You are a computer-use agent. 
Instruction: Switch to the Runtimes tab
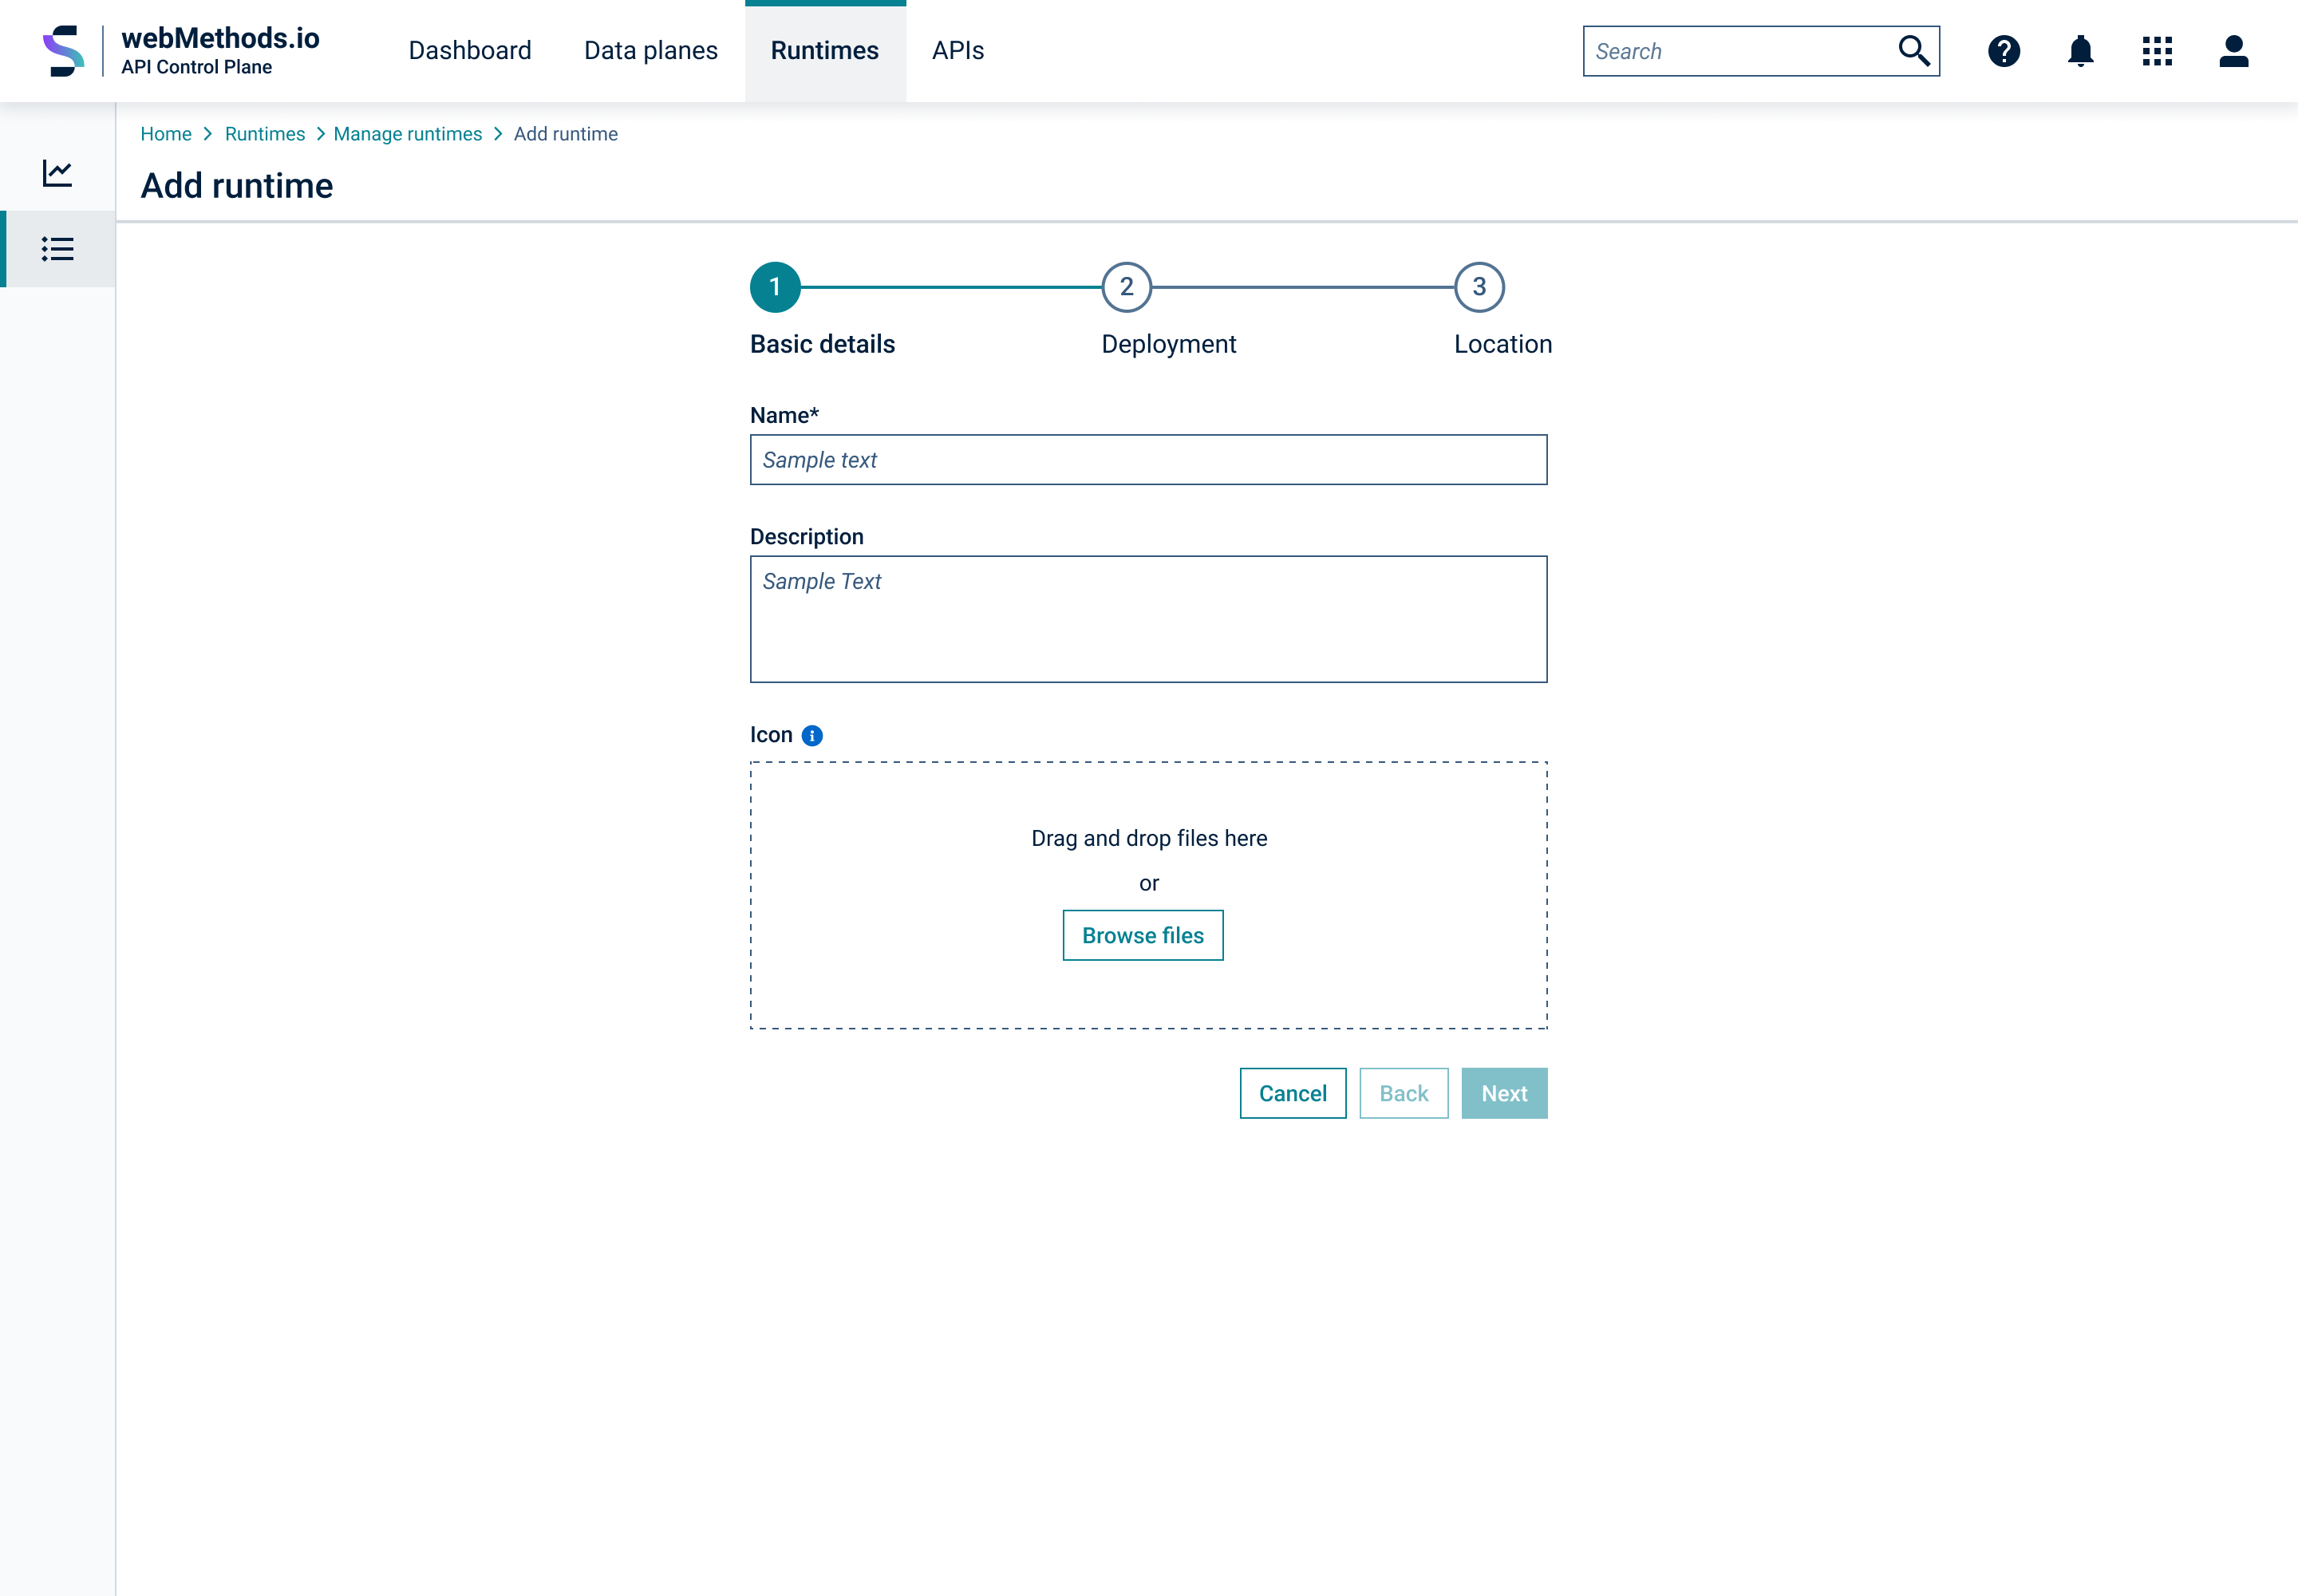coord(825,51)
